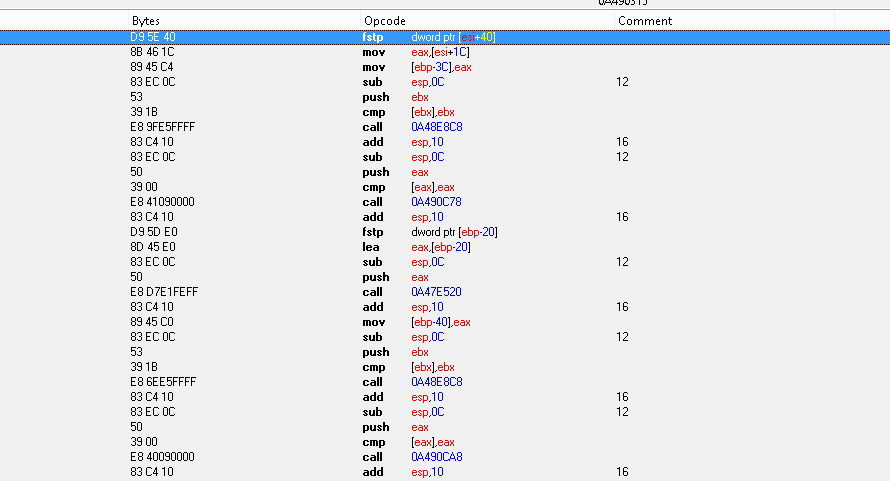Click mov mnemonic beside [ebp-3C],eax
The image size is (890, 481).
[x=373, y=67]
